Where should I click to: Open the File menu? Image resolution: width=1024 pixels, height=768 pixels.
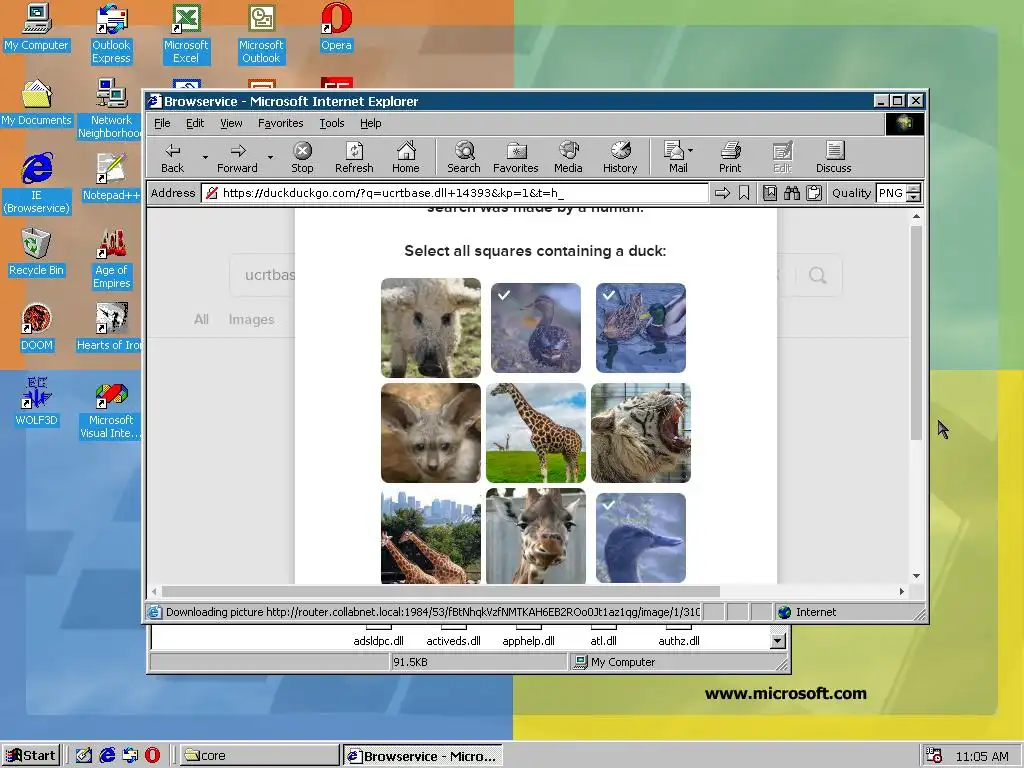(x=162, y=123)
